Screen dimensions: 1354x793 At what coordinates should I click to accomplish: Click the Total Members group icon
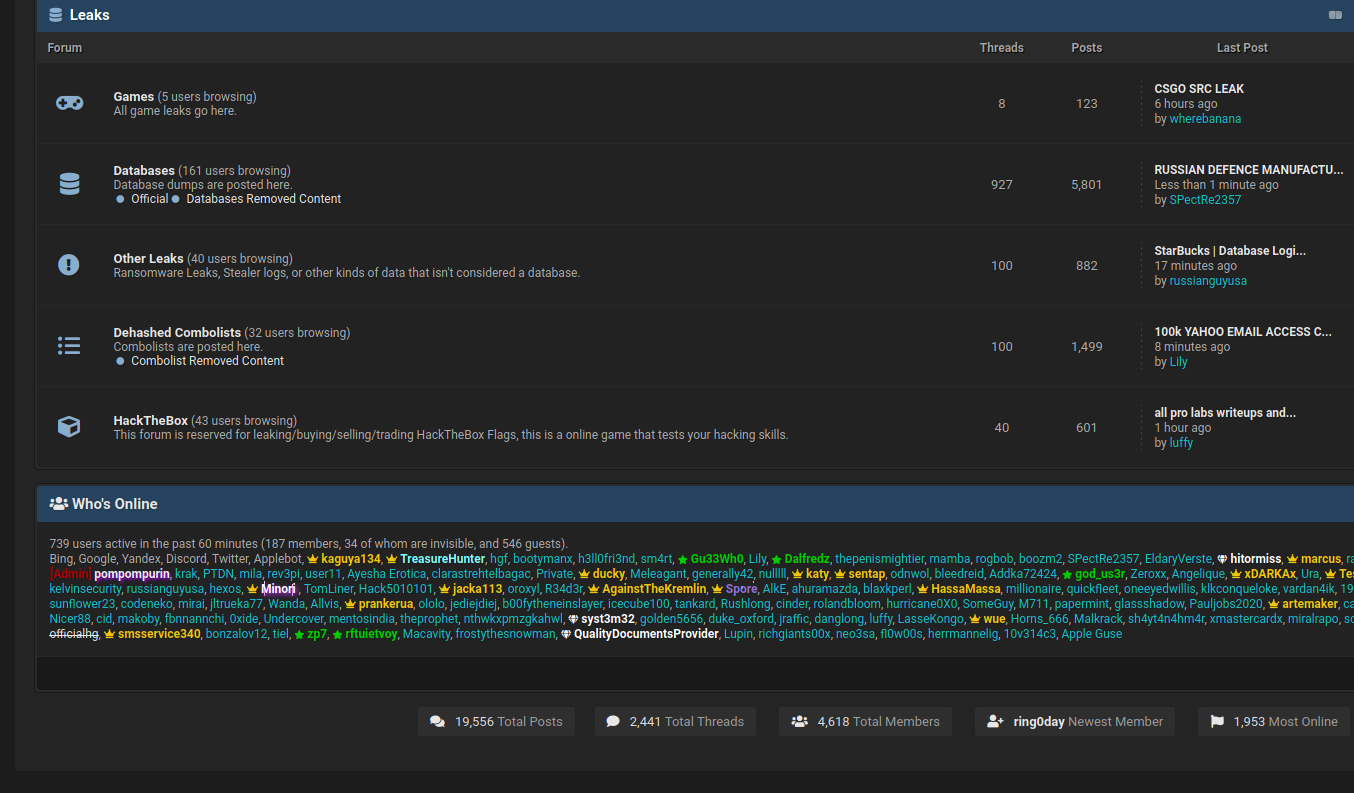[x=799, y=721]
